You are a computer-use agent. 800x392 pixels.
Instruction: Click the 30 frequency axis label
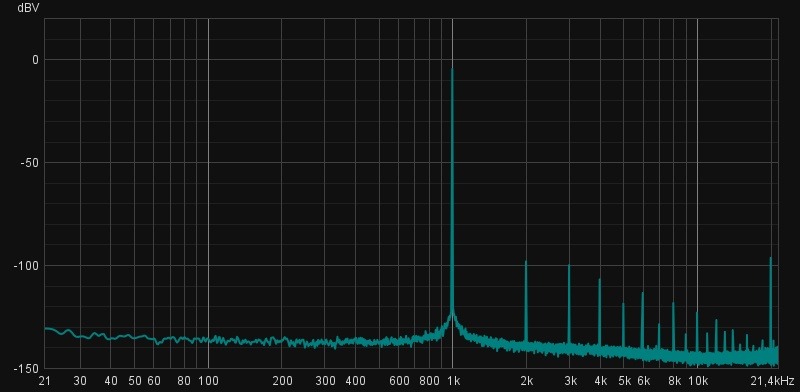coord(80,381)
